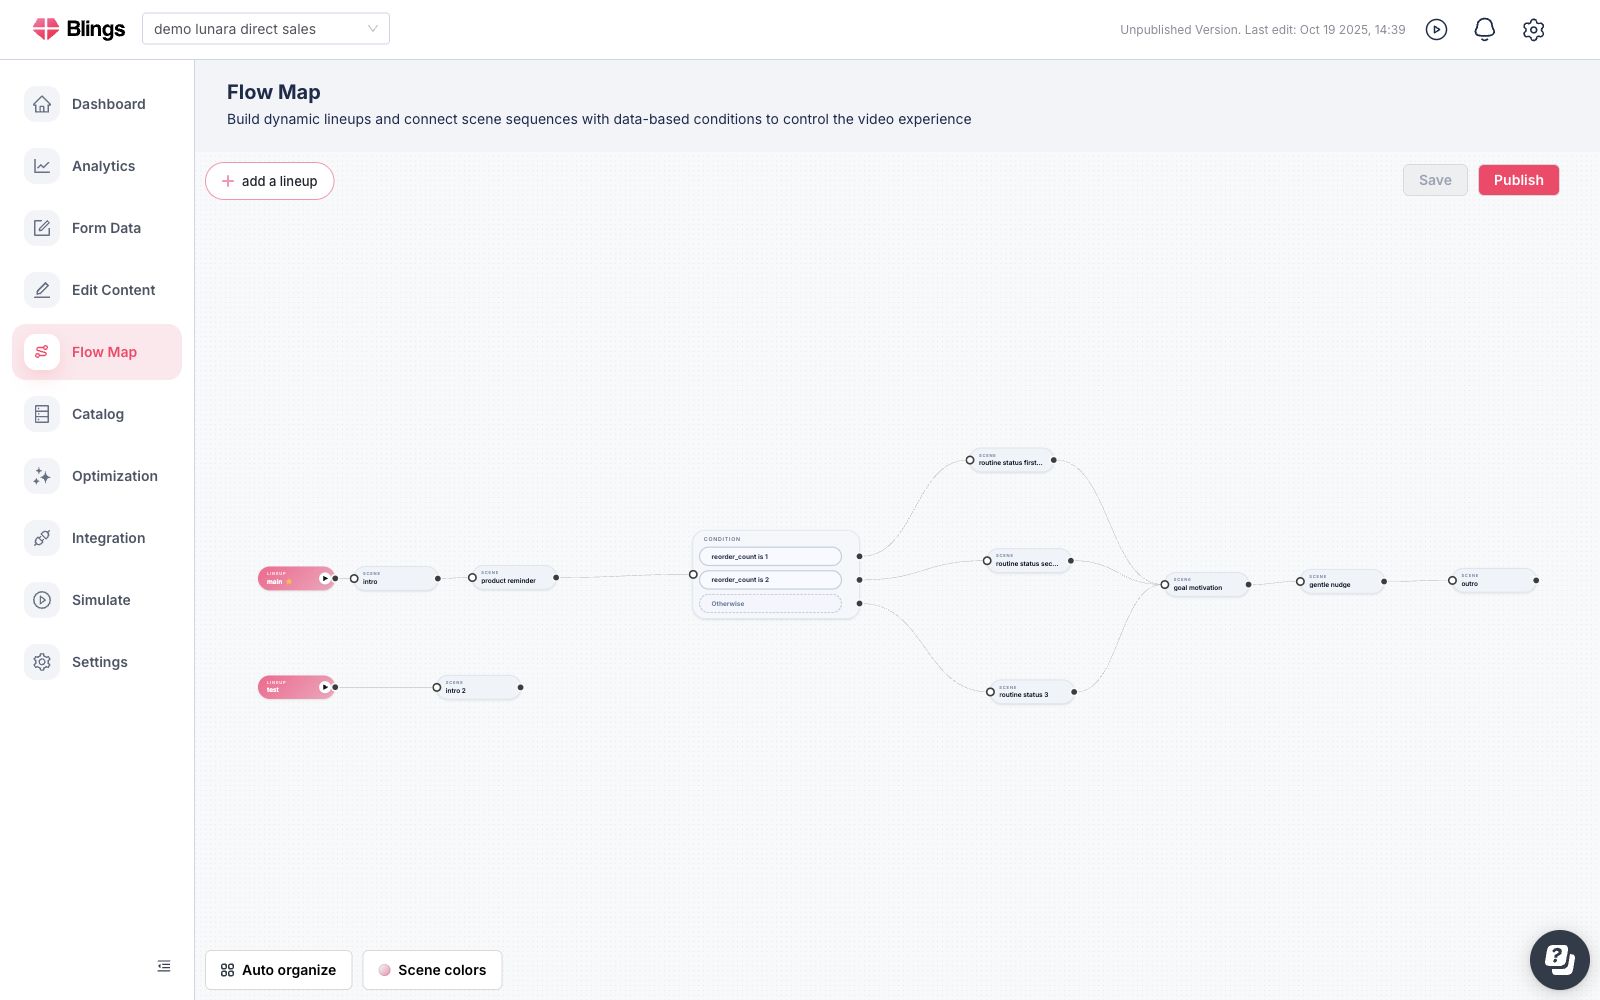
Task: Go to Catalog in sidebar
Action: [97, 414]
